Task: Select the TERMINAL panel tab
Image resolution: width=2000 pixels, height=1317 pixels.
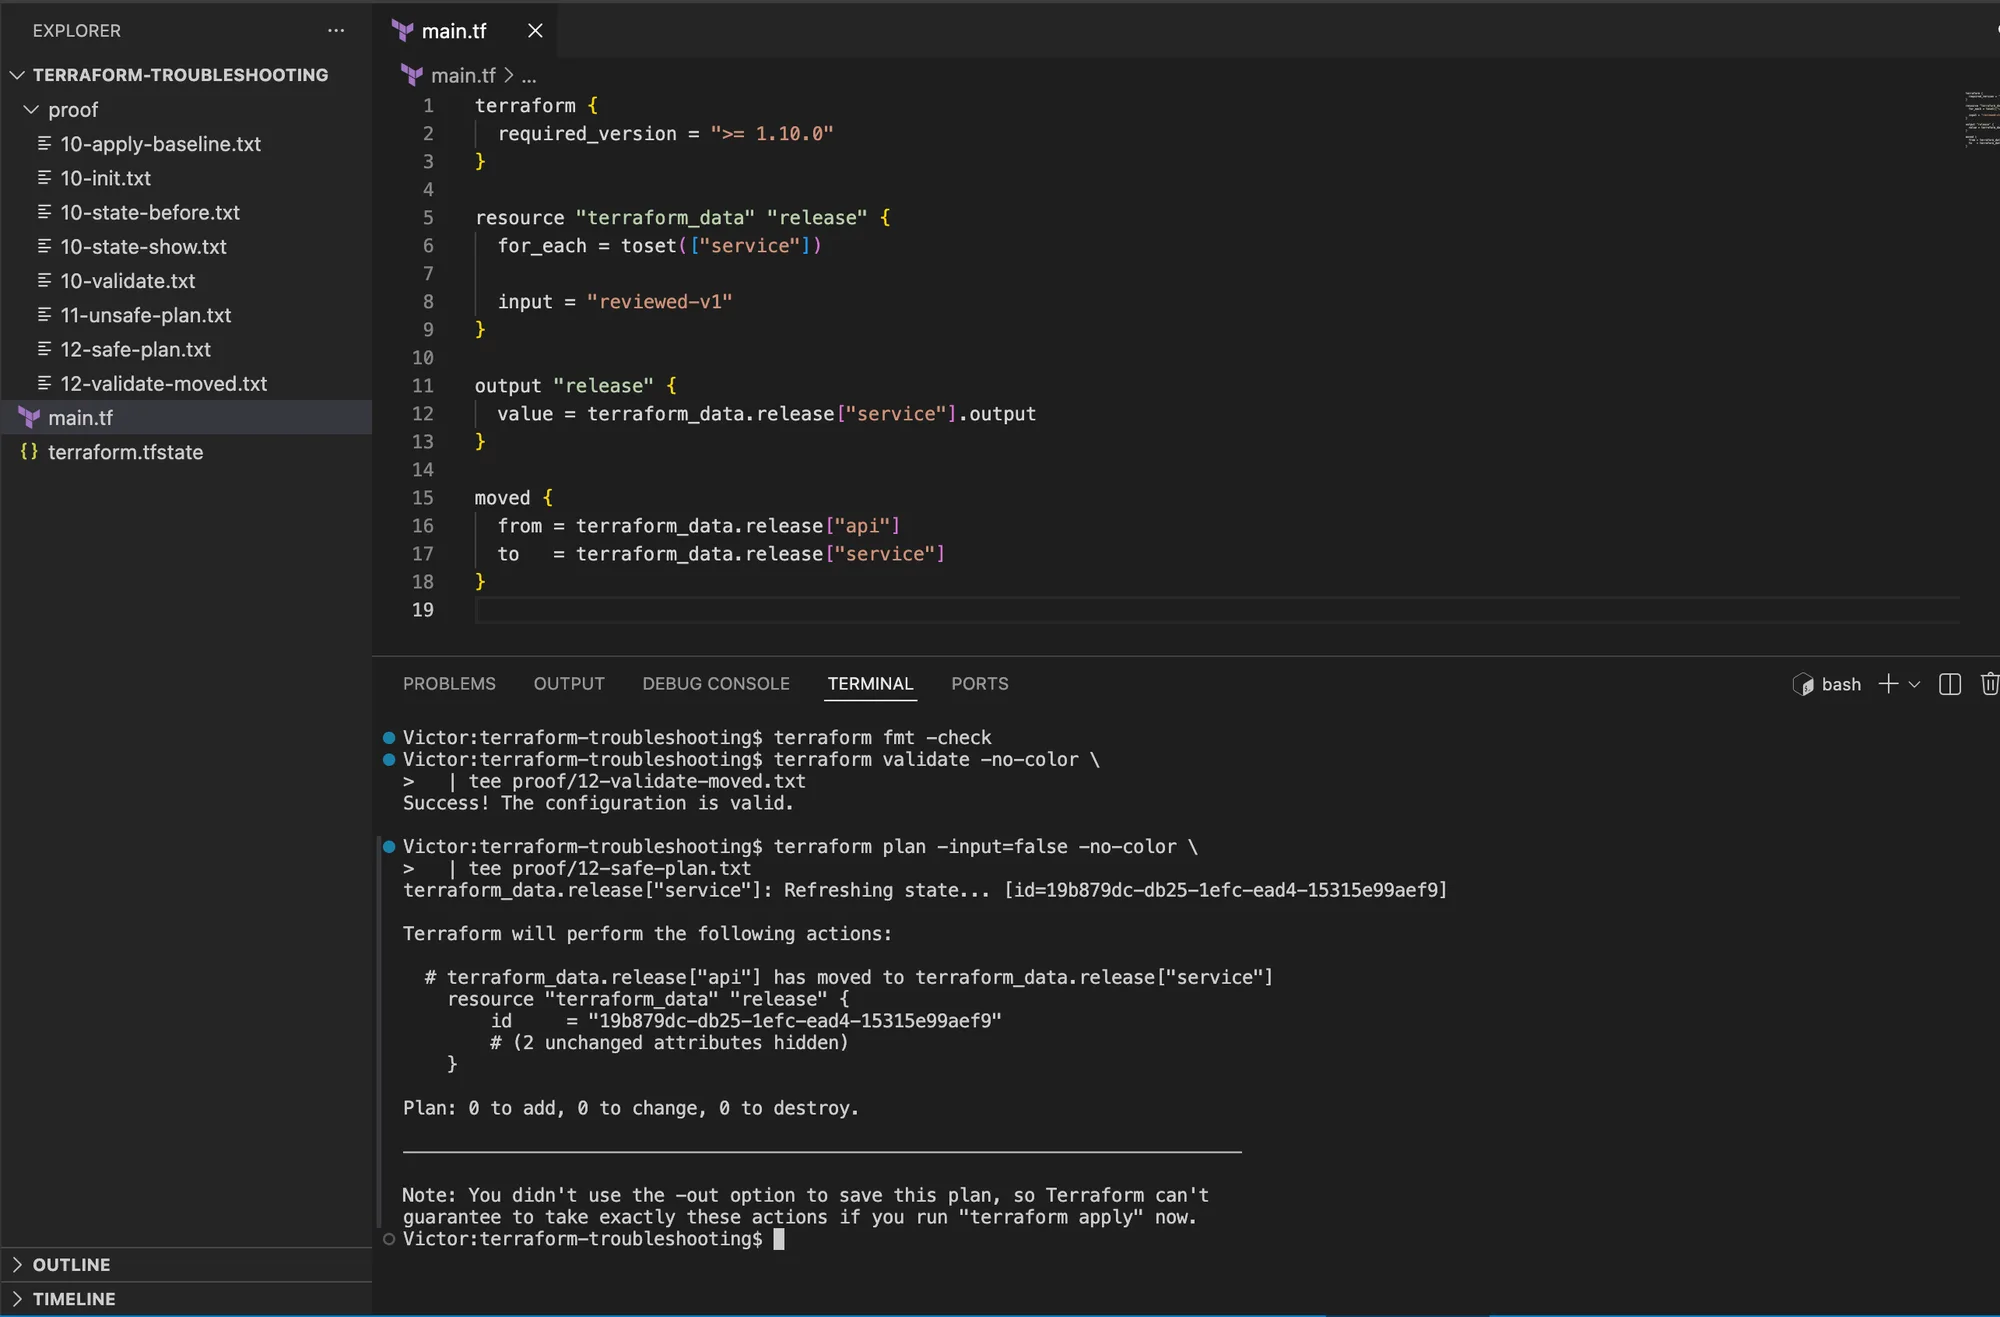Action: [x=870, y=684]
